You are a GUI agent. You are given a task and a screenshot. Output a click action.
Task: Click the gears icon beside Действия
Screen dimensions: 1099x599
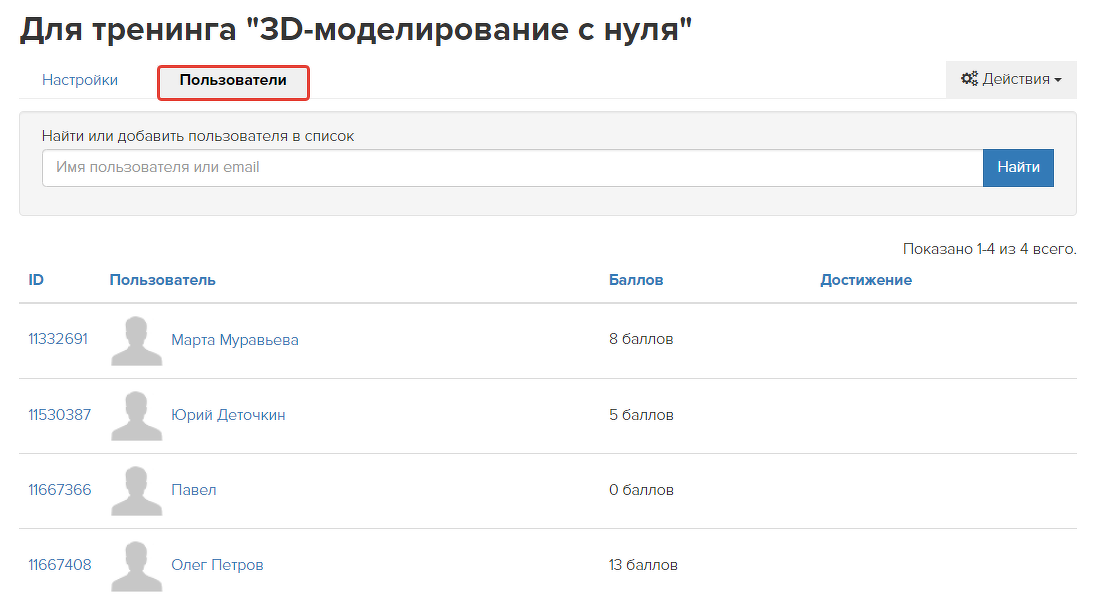[969, 78]
